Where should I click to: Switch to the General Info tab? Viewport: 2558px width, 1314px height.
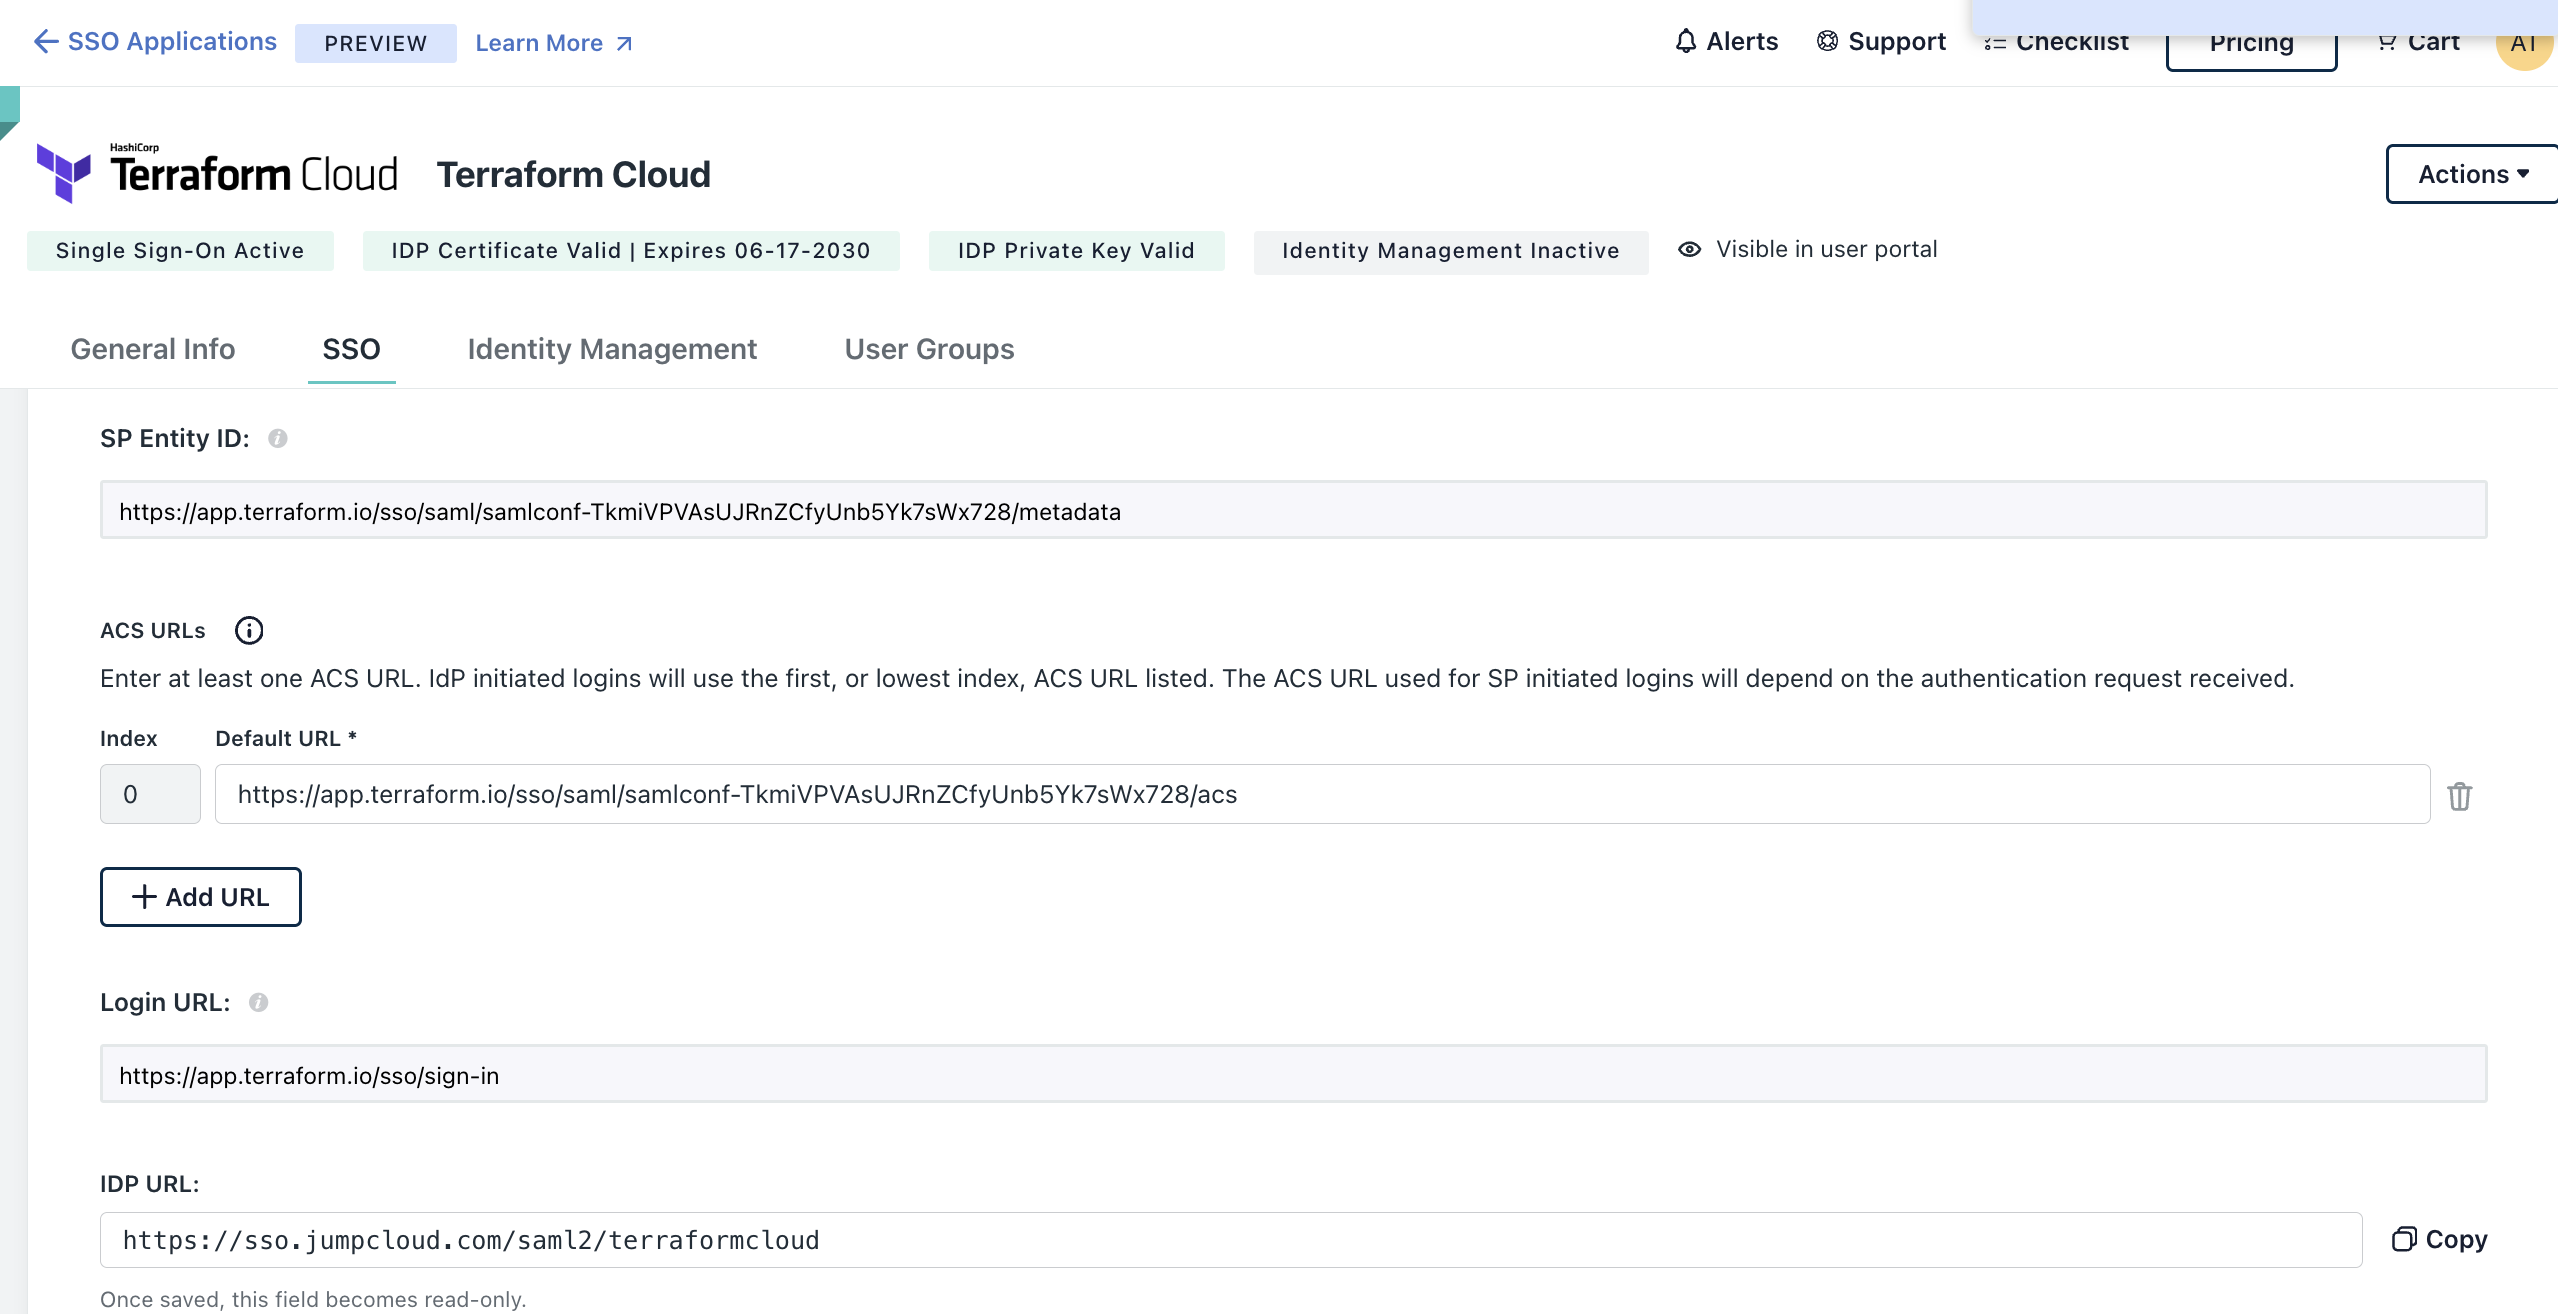click(153, 349)
